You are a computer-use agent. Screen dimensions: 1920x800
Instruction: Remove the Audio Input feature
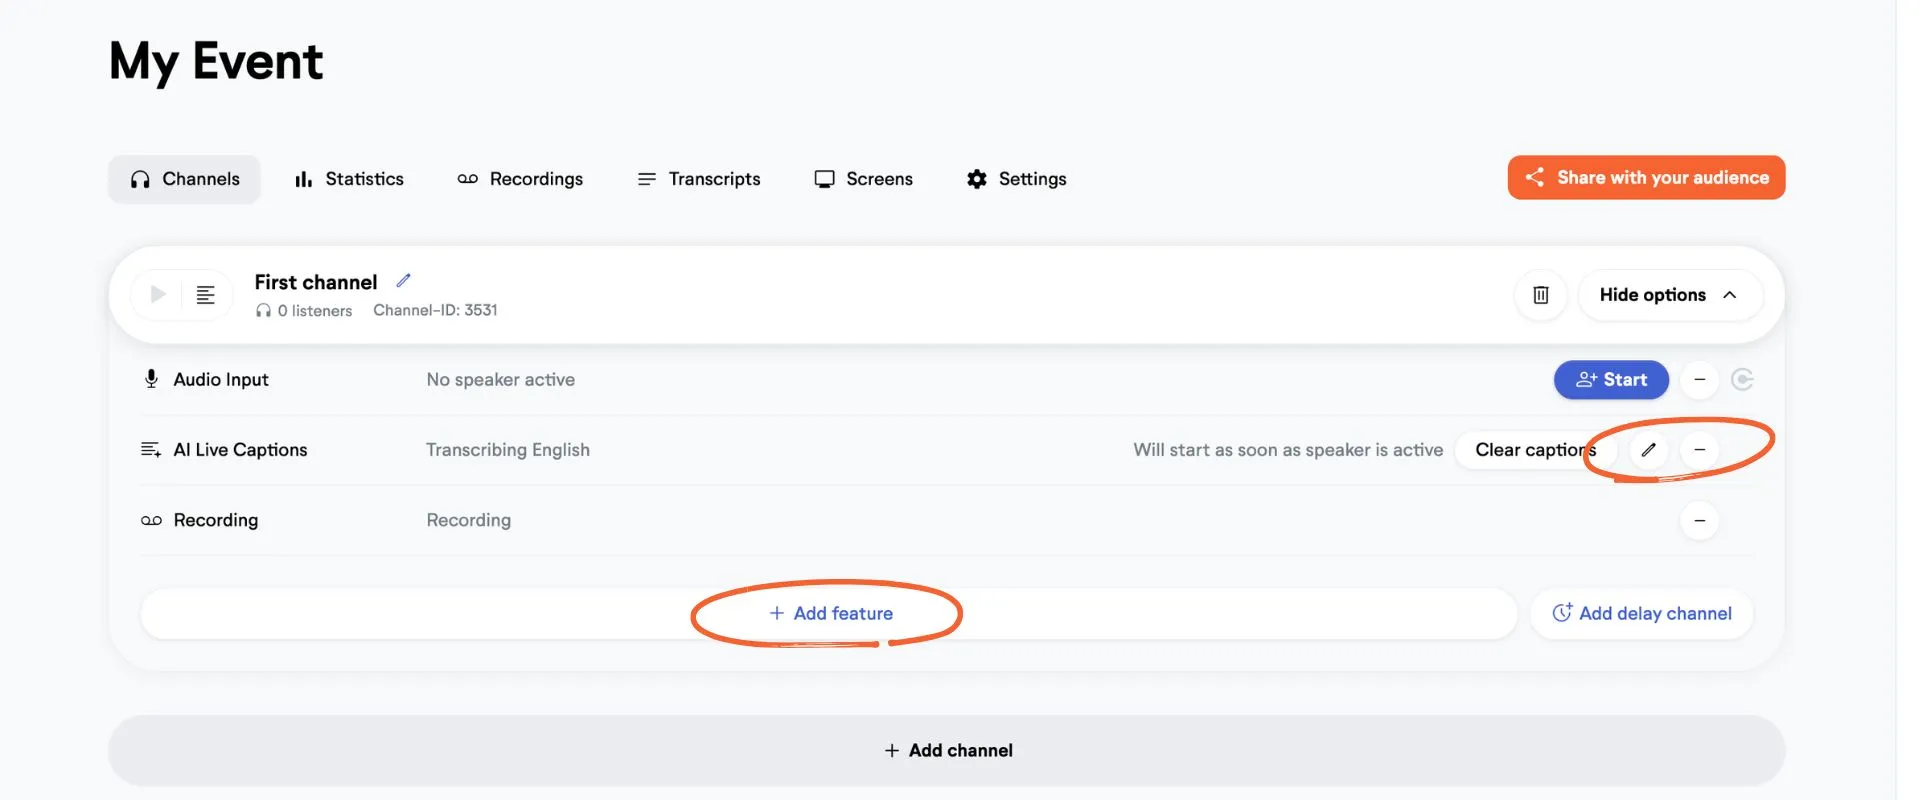(1699, 379)
